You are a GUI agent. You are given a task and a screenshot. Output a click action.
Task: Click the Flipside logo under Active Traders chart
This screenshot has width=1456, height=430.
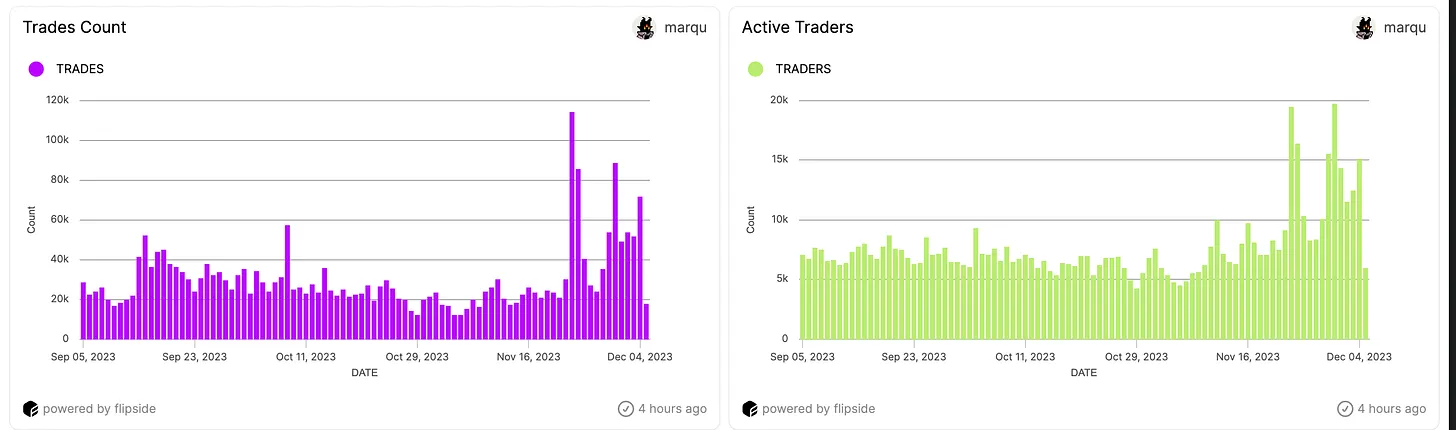click(750, 408)
